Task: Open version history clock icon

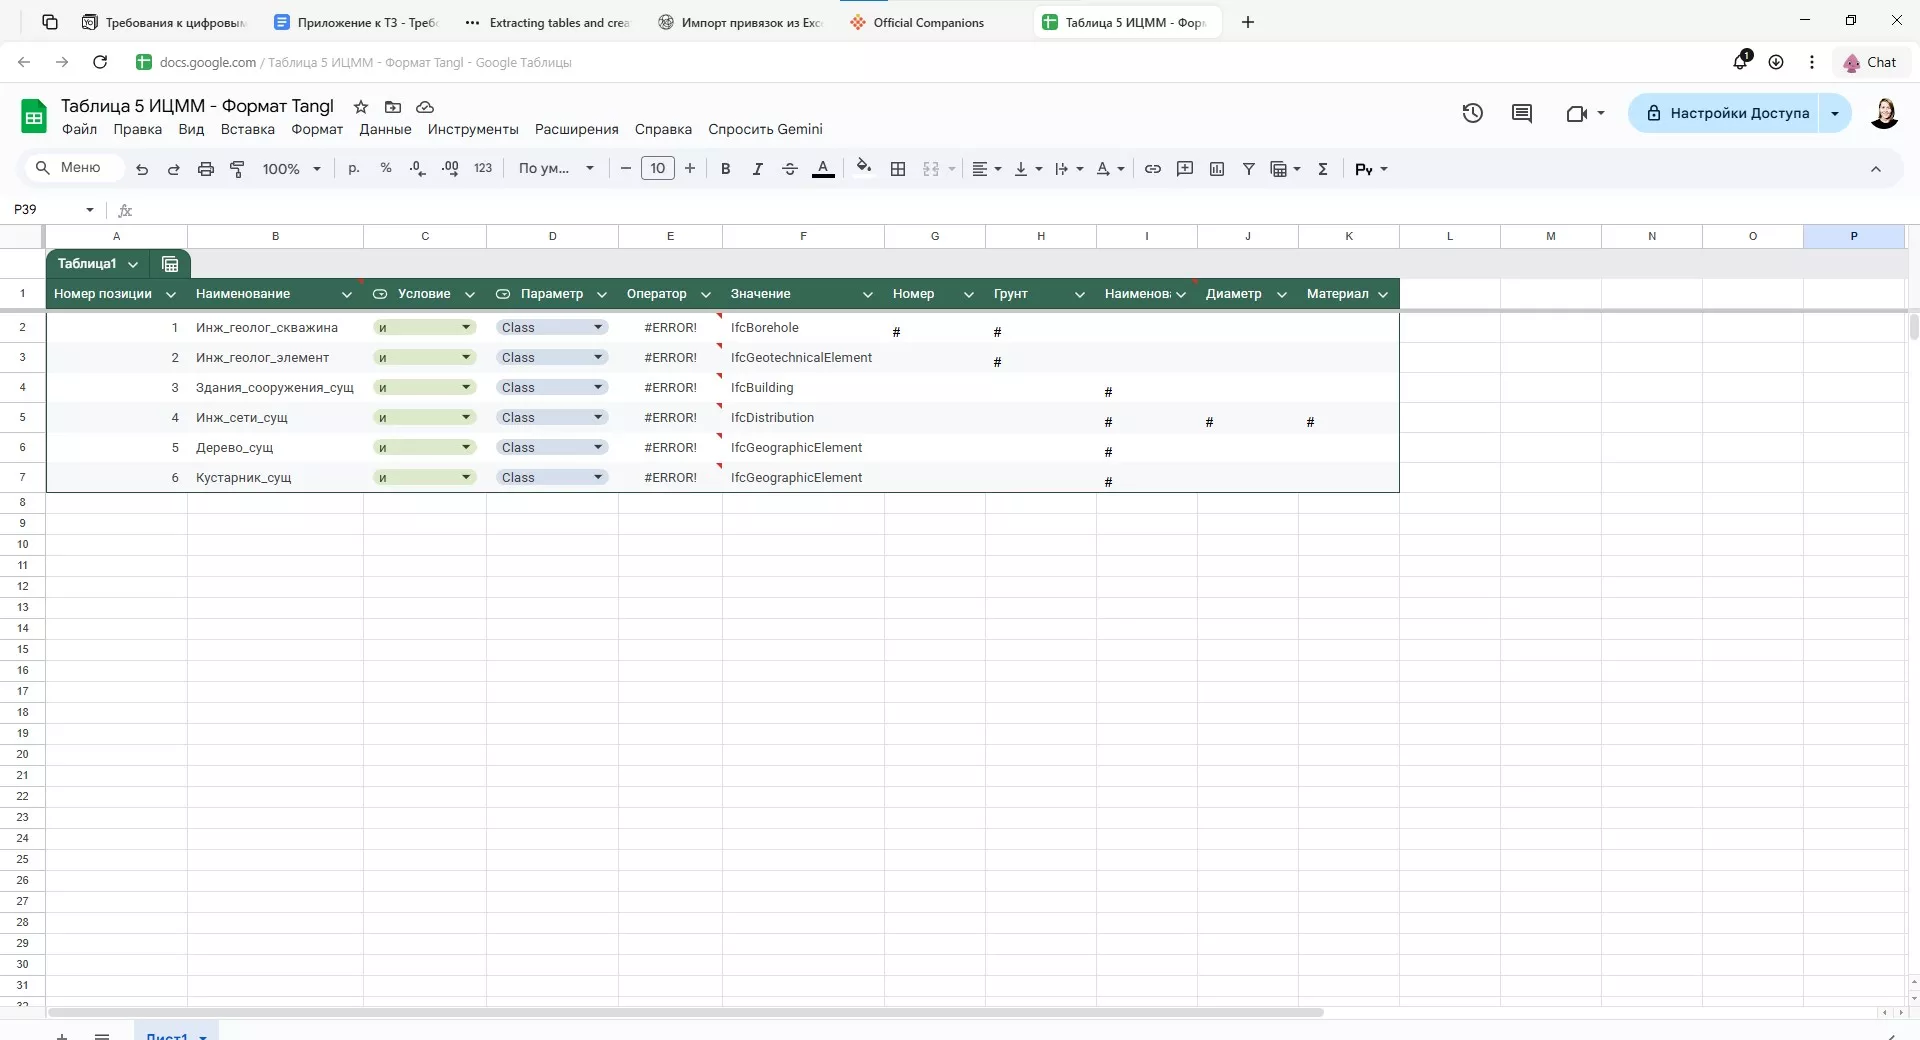Action: click(1472, 114)
